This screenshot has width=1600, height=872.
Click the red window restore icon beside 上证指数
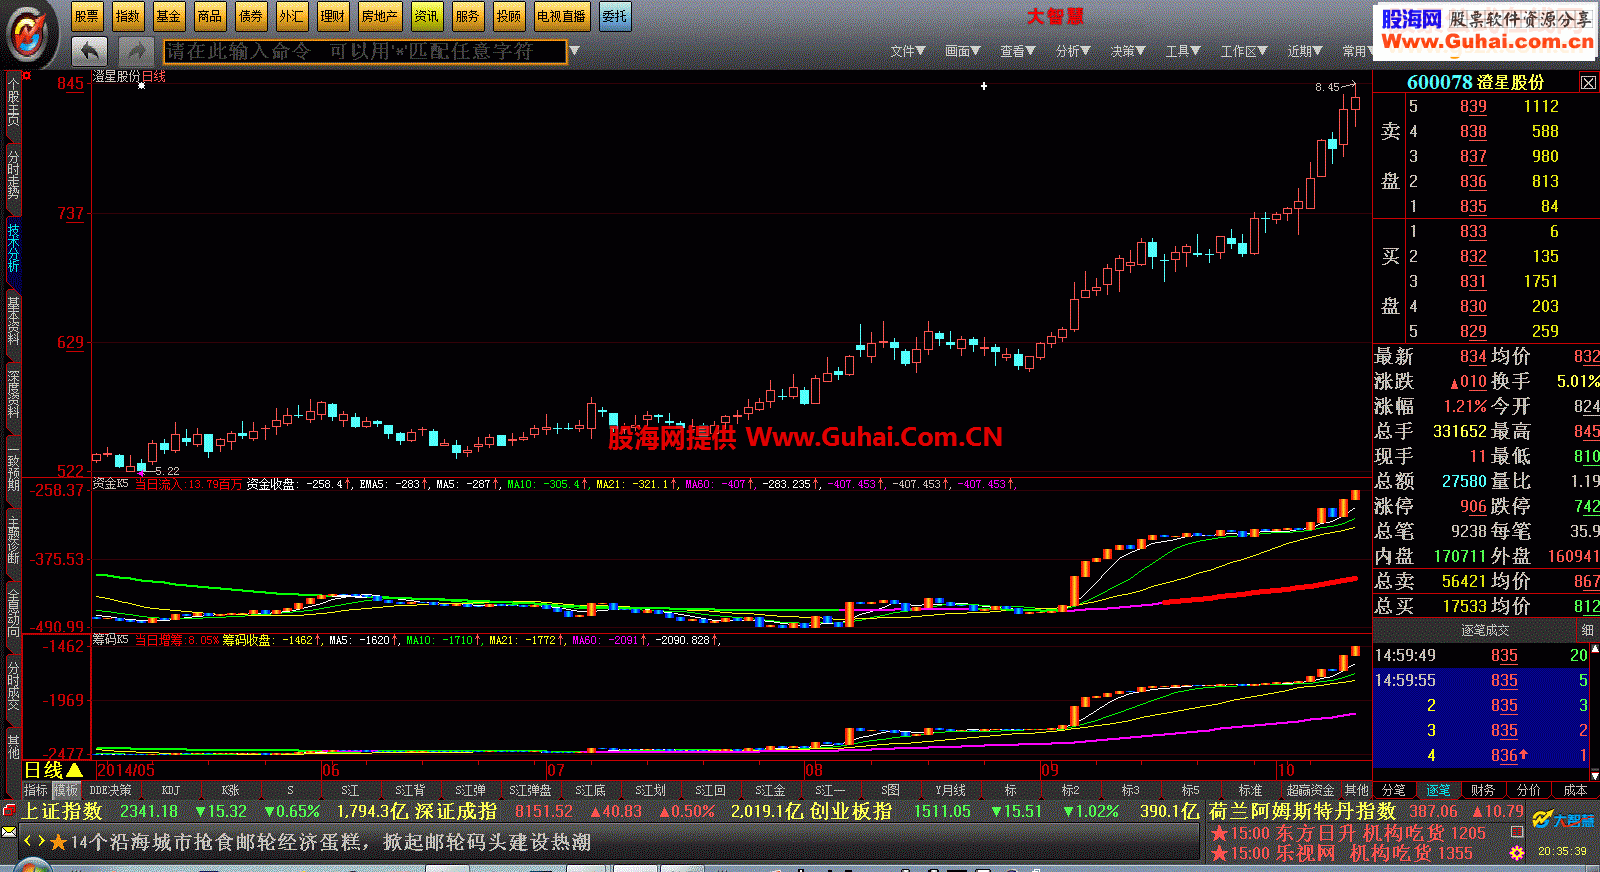pyautogui.click(x=9, y=811)
